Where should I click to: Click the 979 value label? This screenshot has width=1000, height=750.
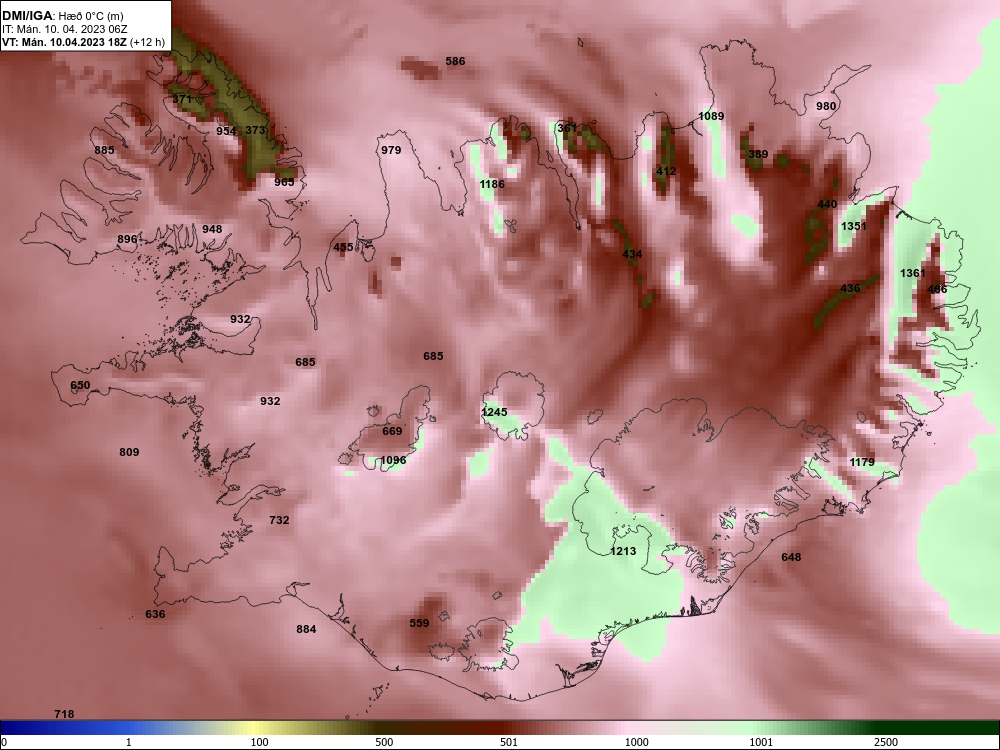392,150
